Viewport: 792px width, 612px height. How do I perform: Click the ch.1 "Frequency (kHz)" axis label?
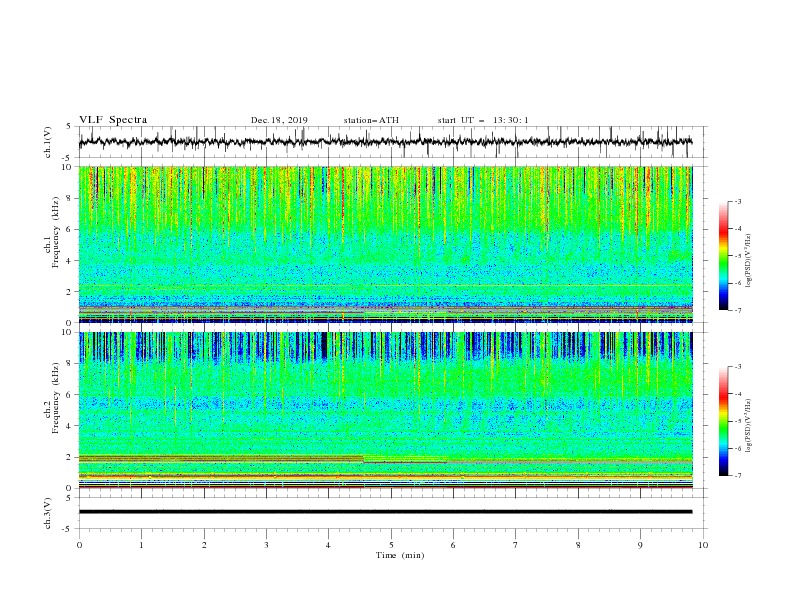(56, 232)
